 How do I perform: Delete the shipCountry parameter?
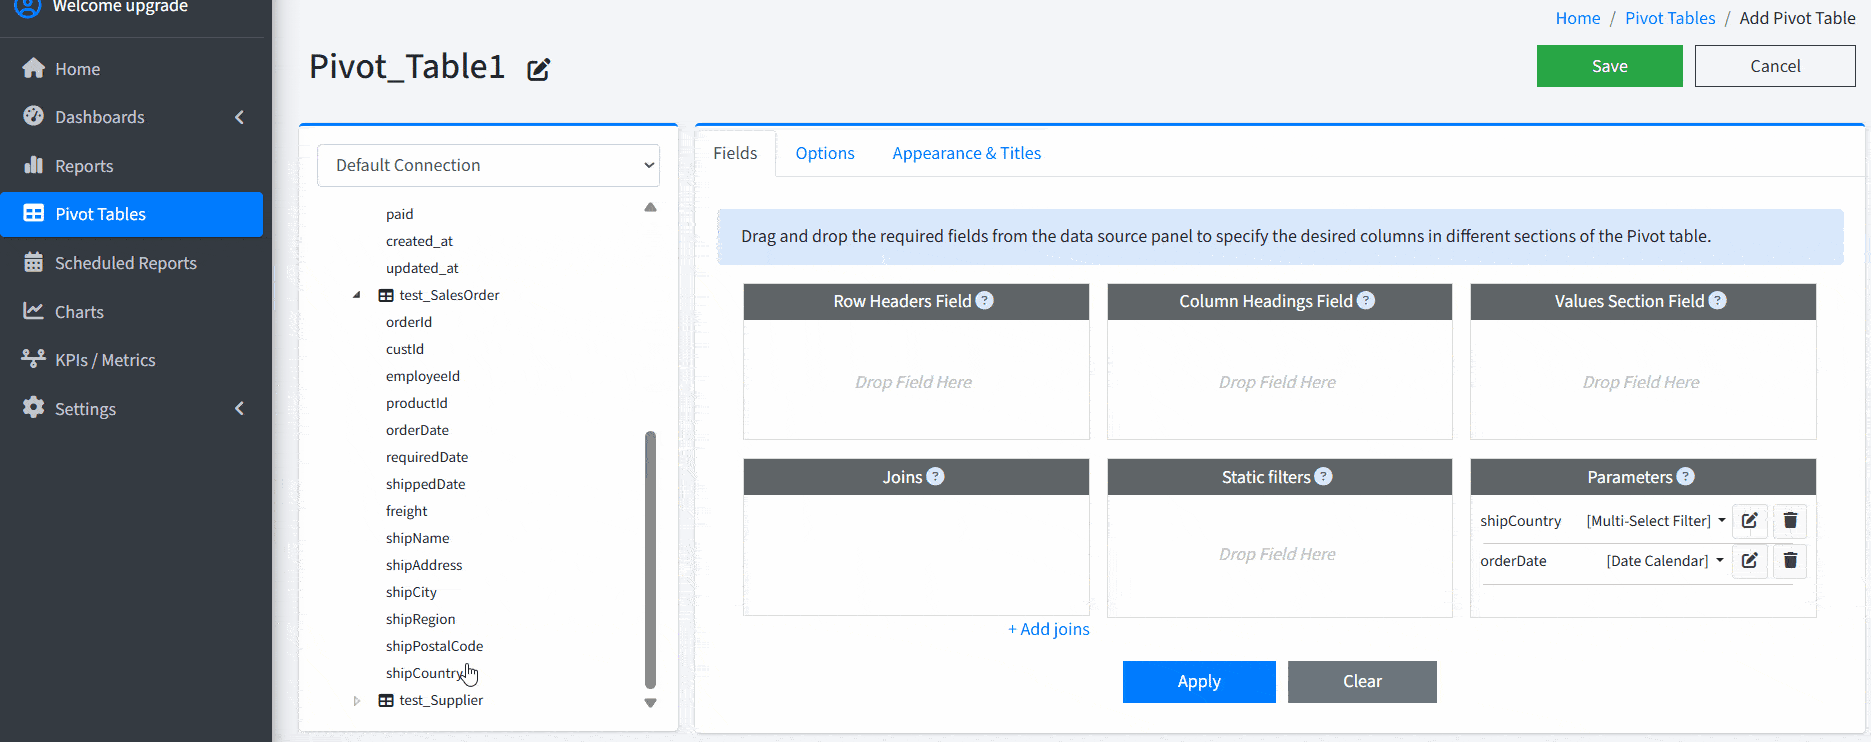point(1790,521)
